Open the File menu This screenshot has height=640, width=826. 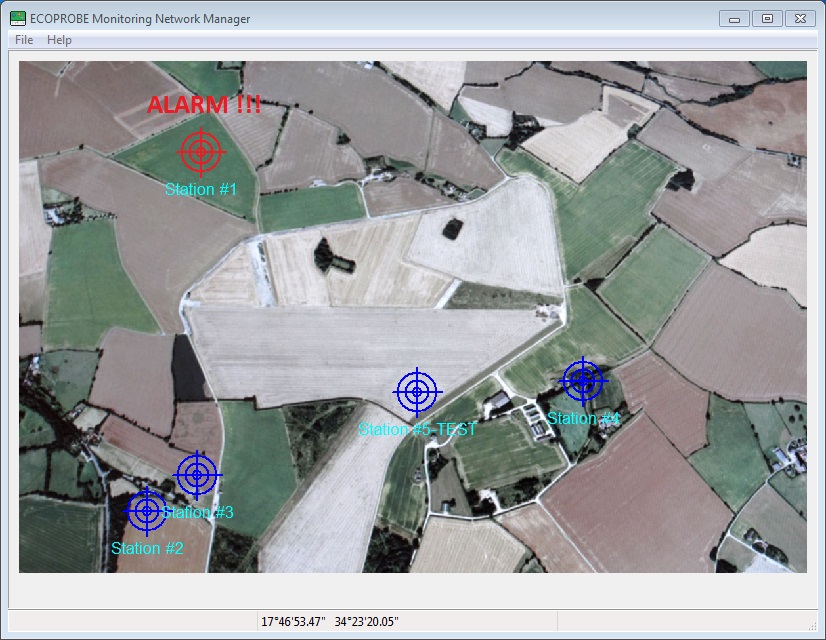pos(24,40)
